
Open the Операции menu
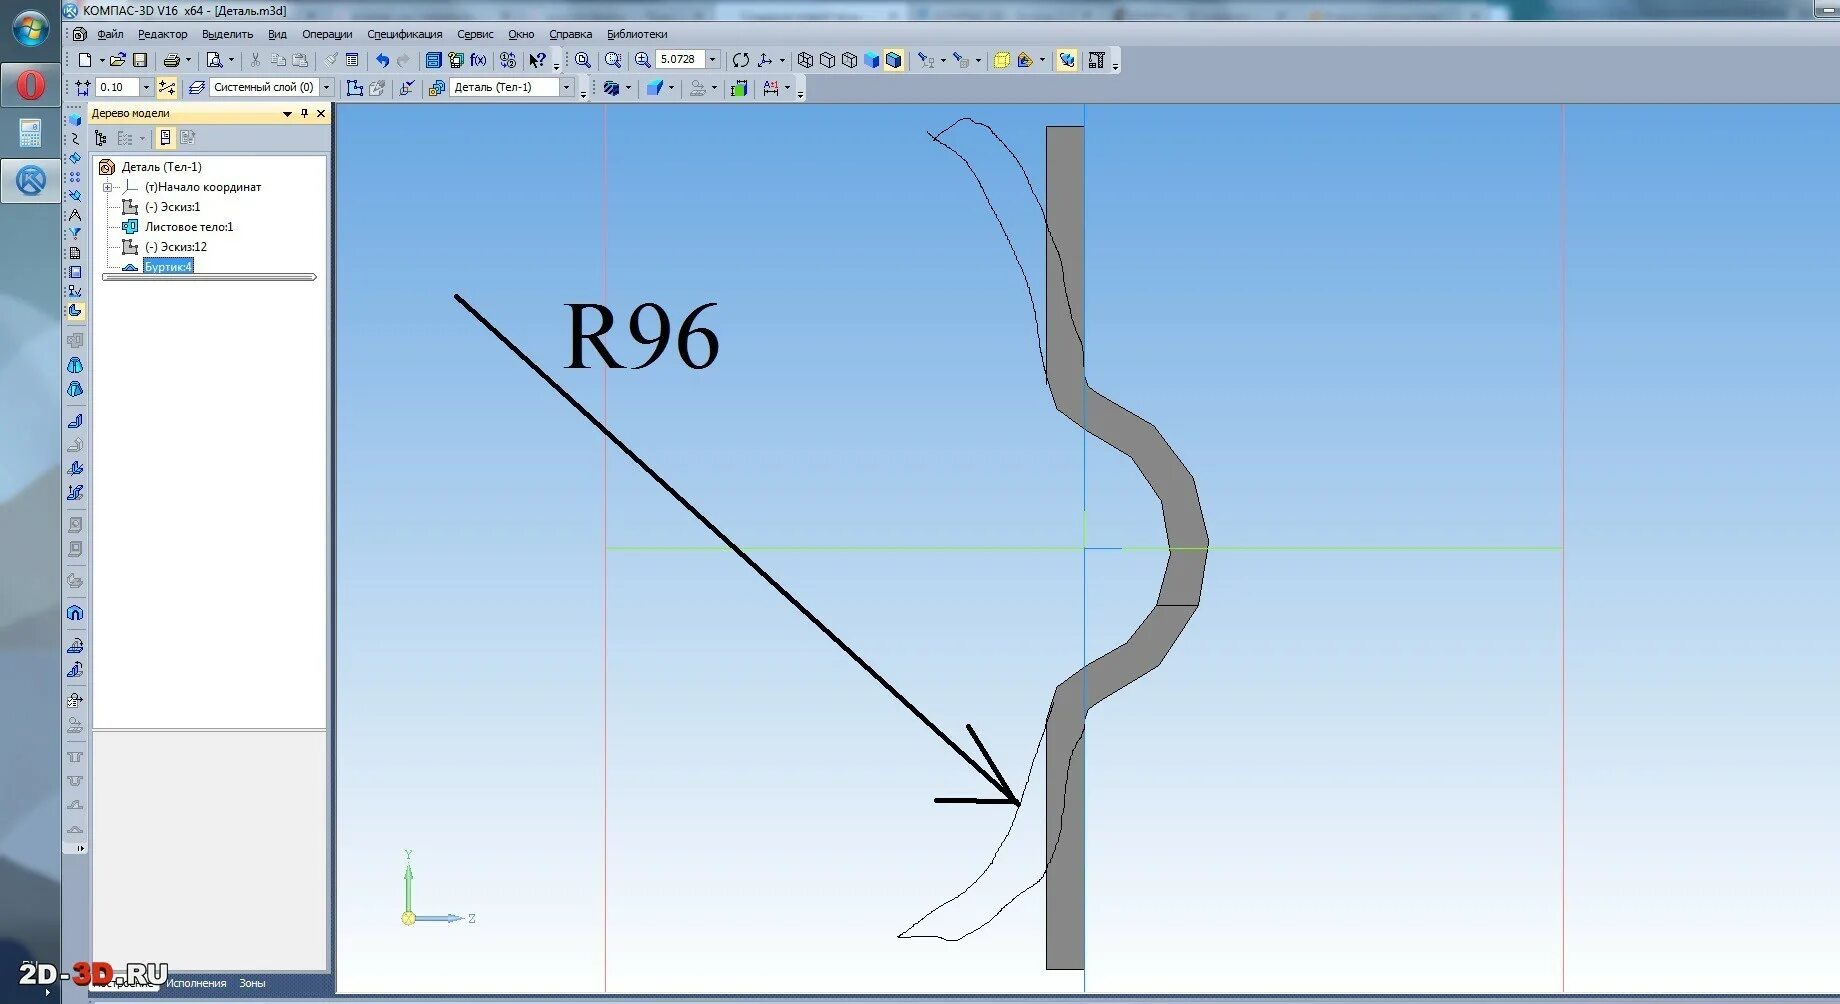pos(327,34)
